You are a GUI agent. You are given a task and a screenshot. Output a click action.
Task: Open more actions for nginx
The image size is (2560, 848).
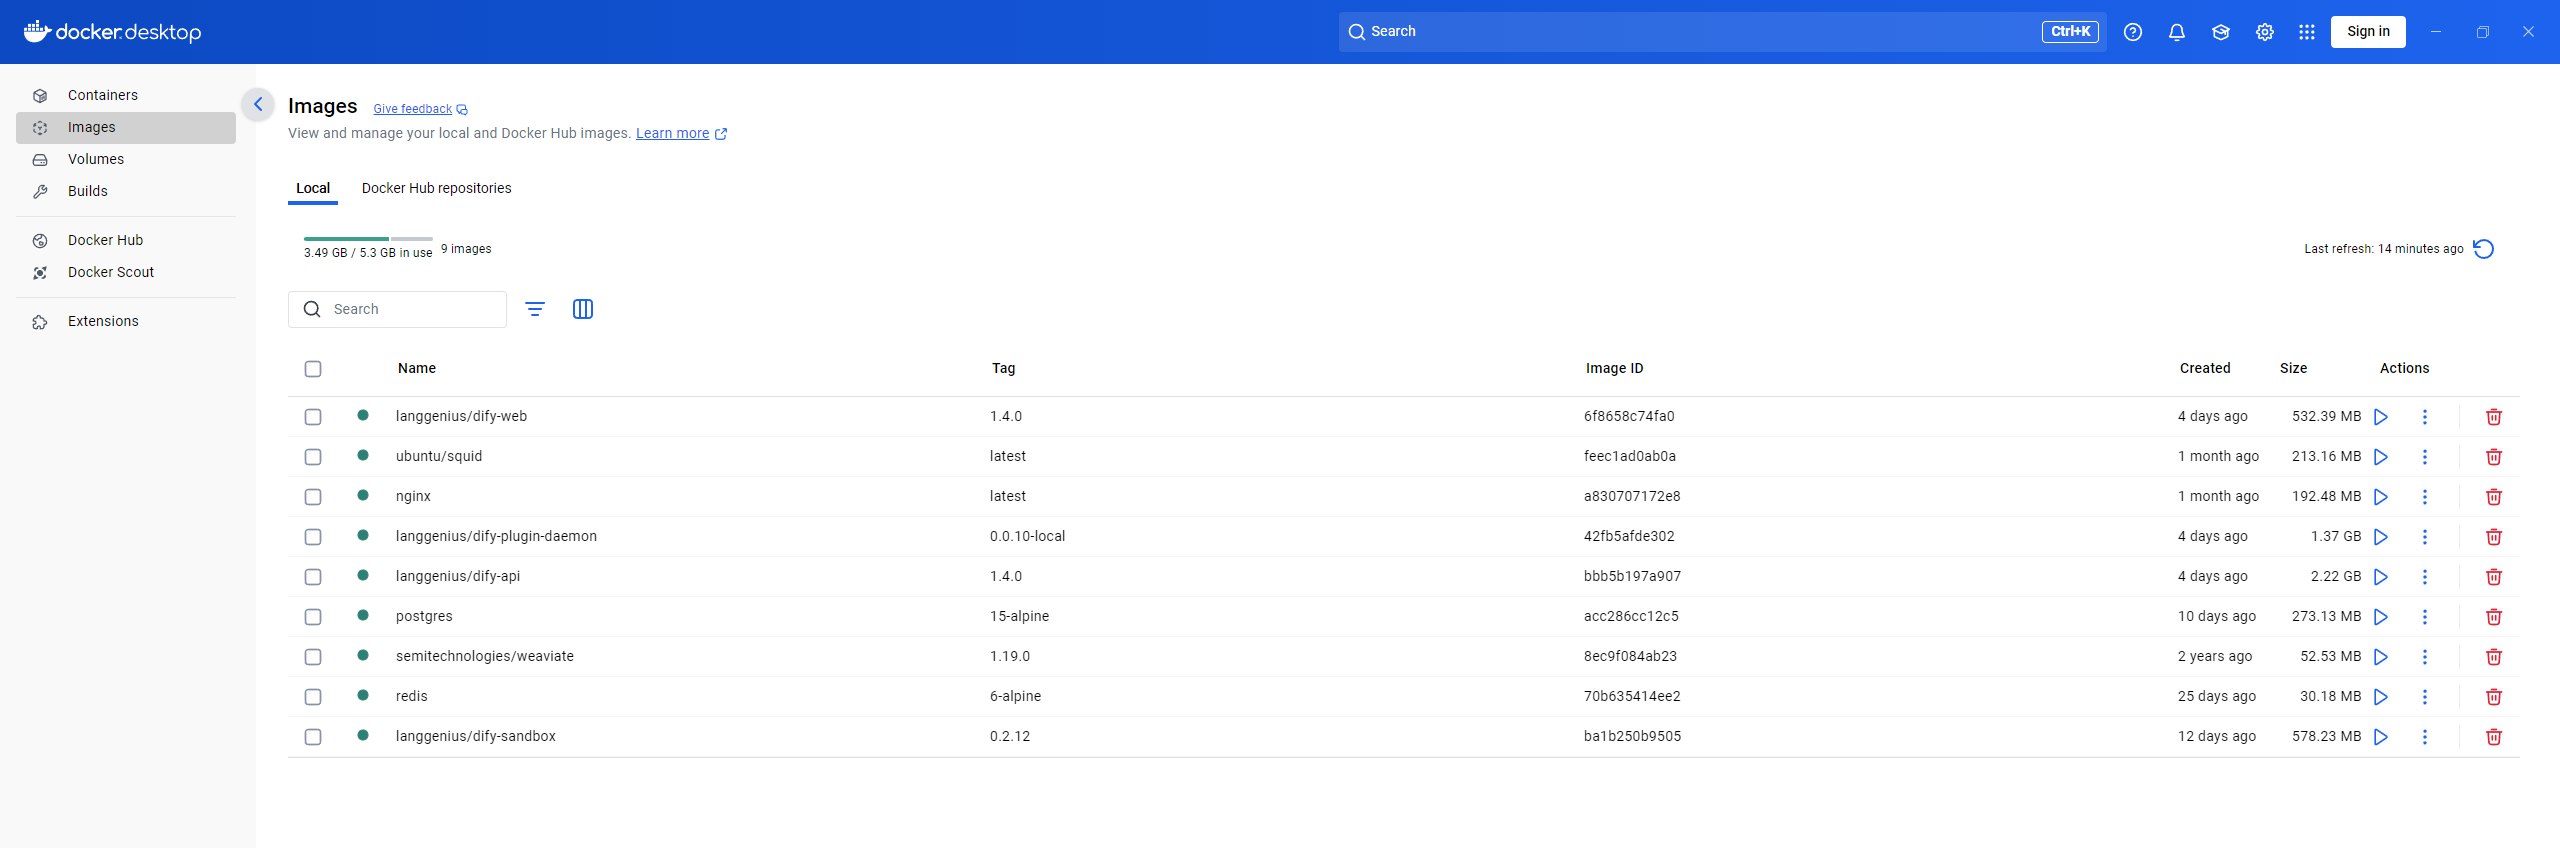[2425, 497]
